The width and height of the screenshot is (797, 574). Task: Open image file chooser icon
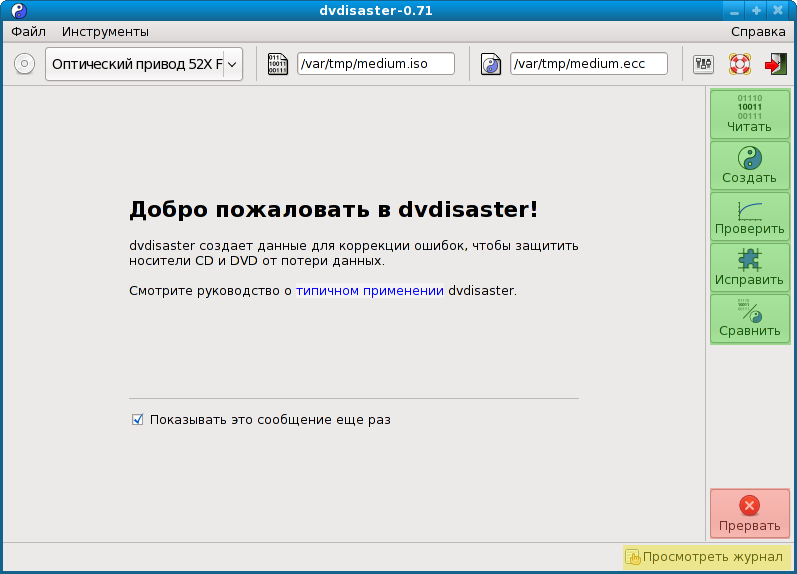pyautogui.click(x=278, y=64)
